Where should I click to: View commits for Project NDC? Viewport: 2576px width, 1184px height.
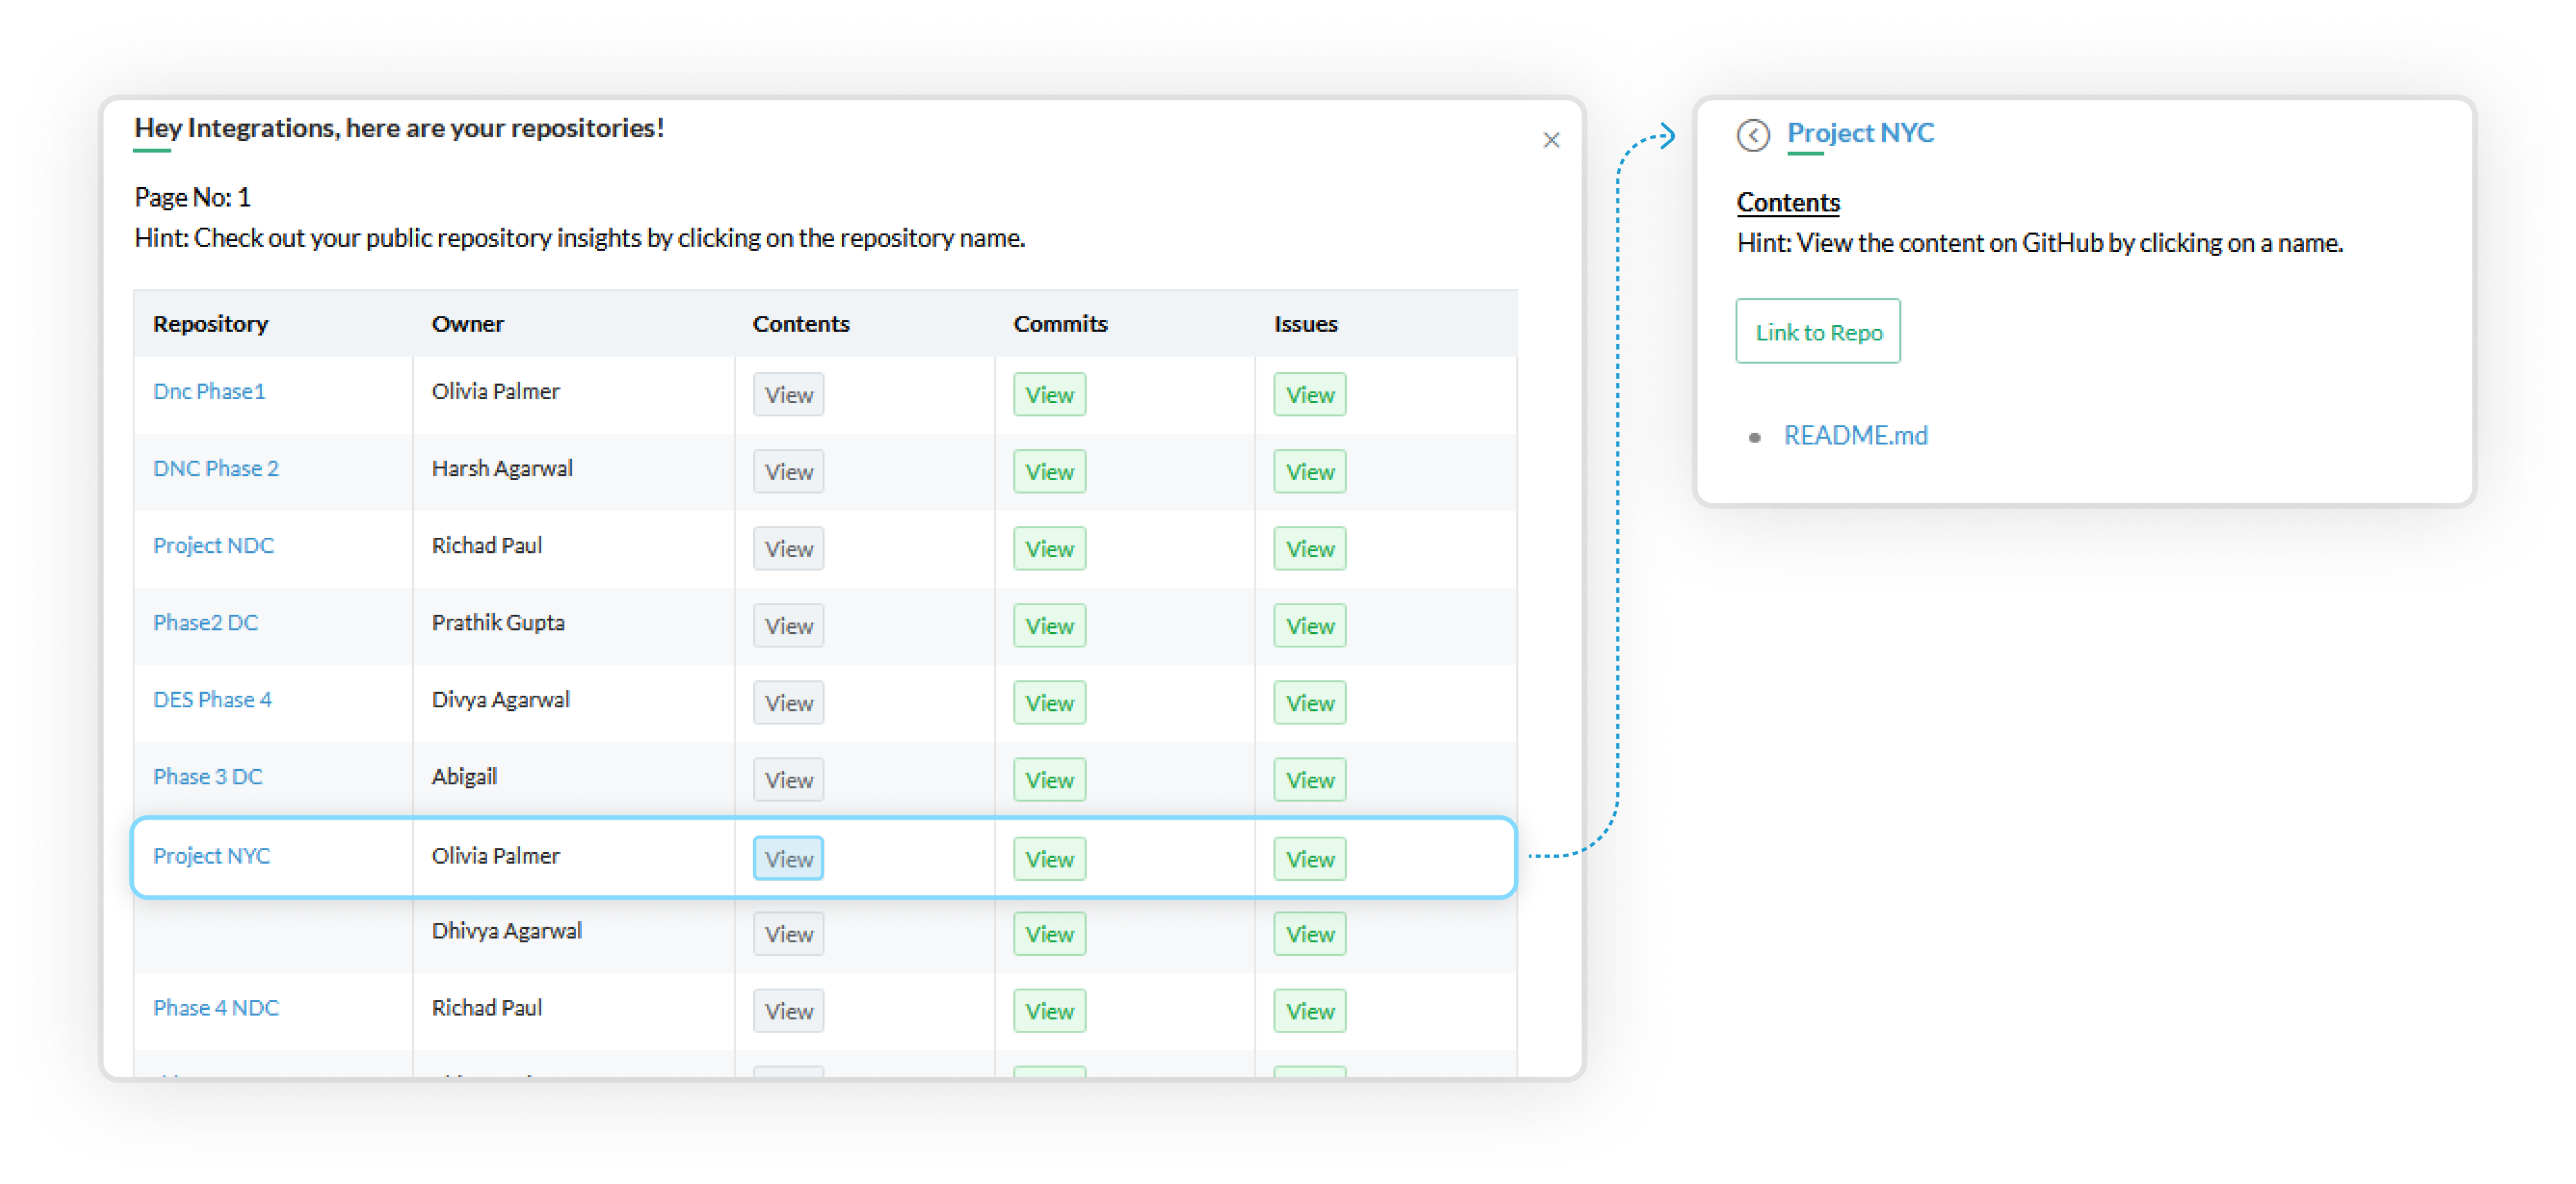point(1049,549)
